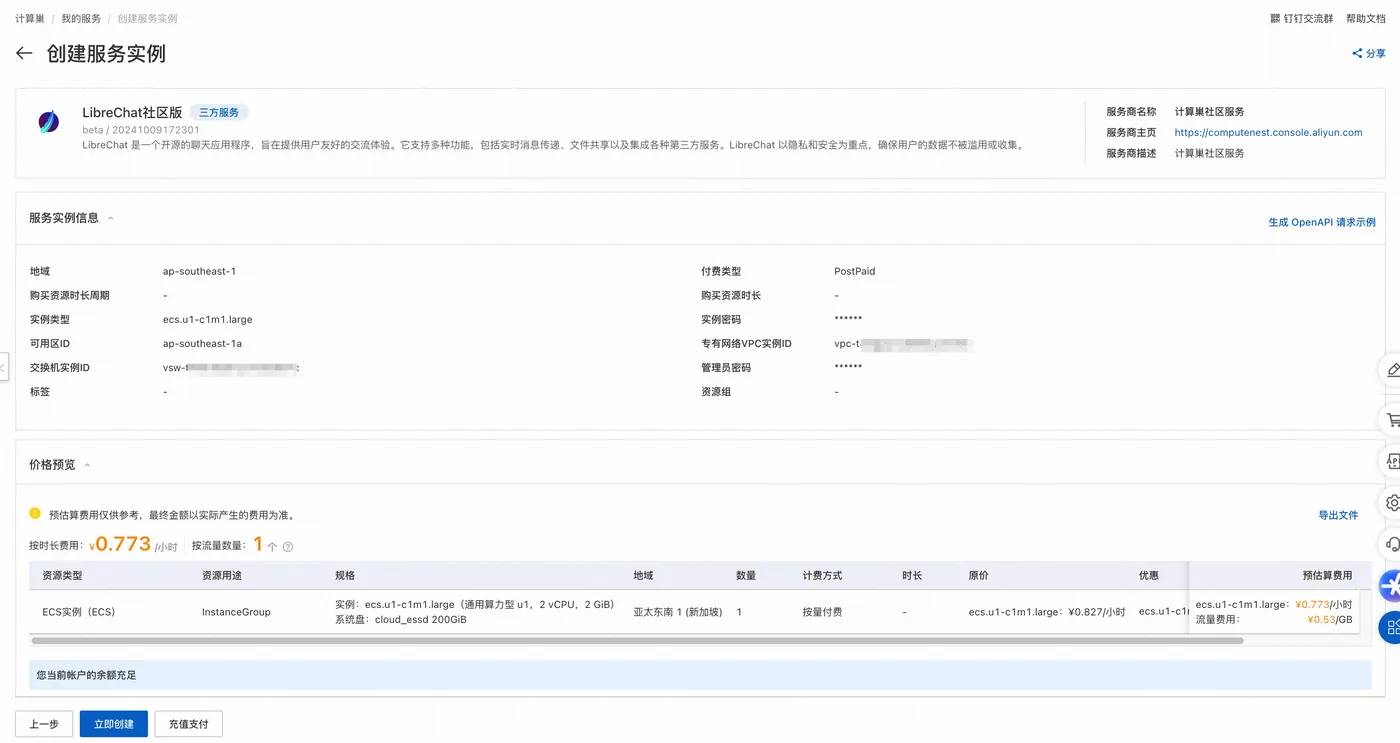Click the 创建服务实例 breadcrumb text
The width and height of the screenshot is (1400, 743).
point(147,19)
